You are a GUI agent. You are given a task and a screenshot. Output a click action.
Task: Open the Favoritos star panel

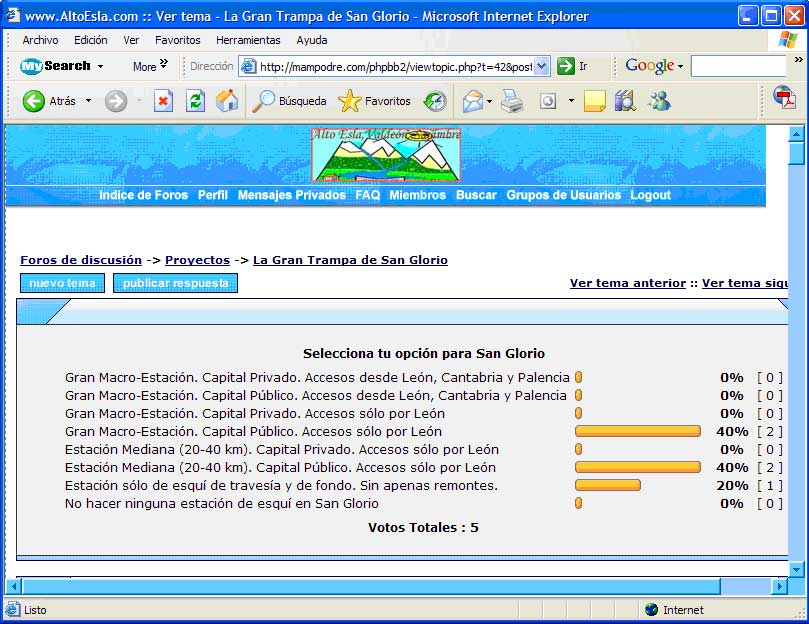pos(375,101)
